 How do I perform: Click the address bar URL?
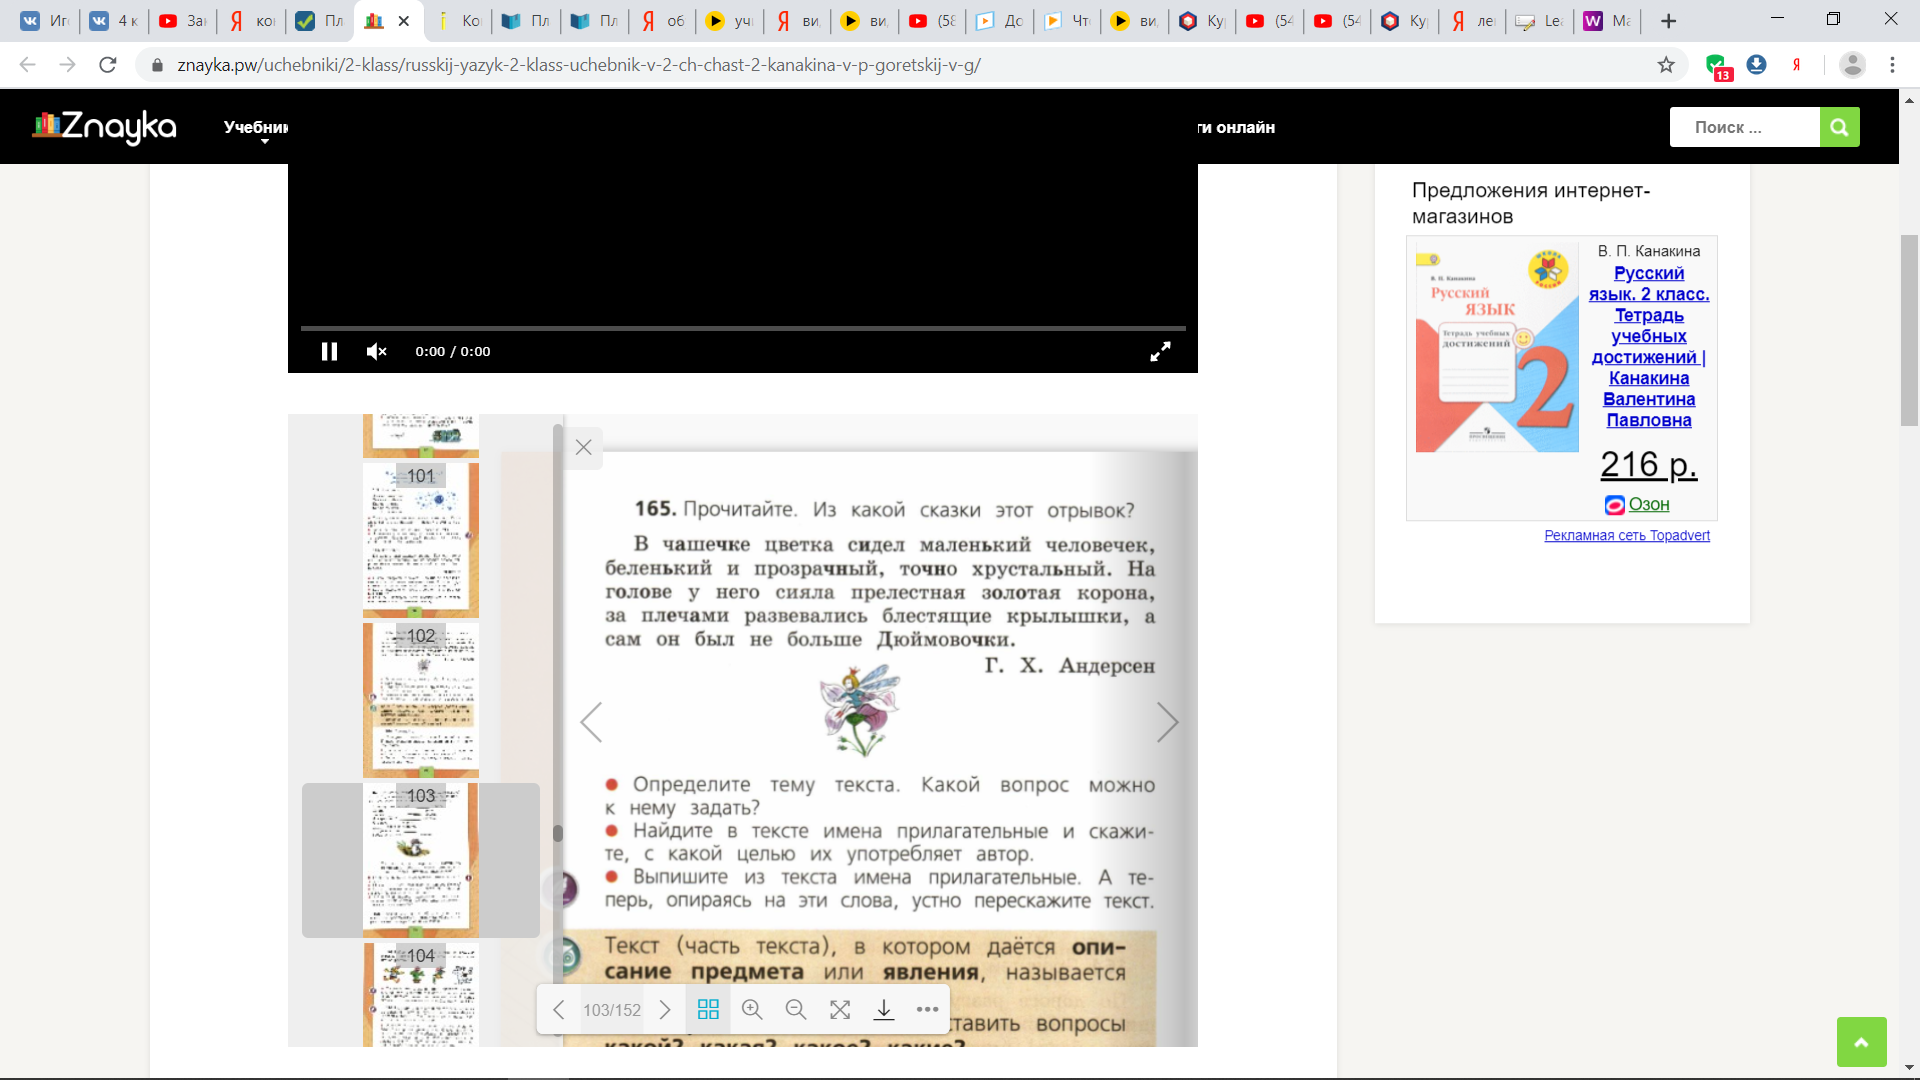pos(579,65)
